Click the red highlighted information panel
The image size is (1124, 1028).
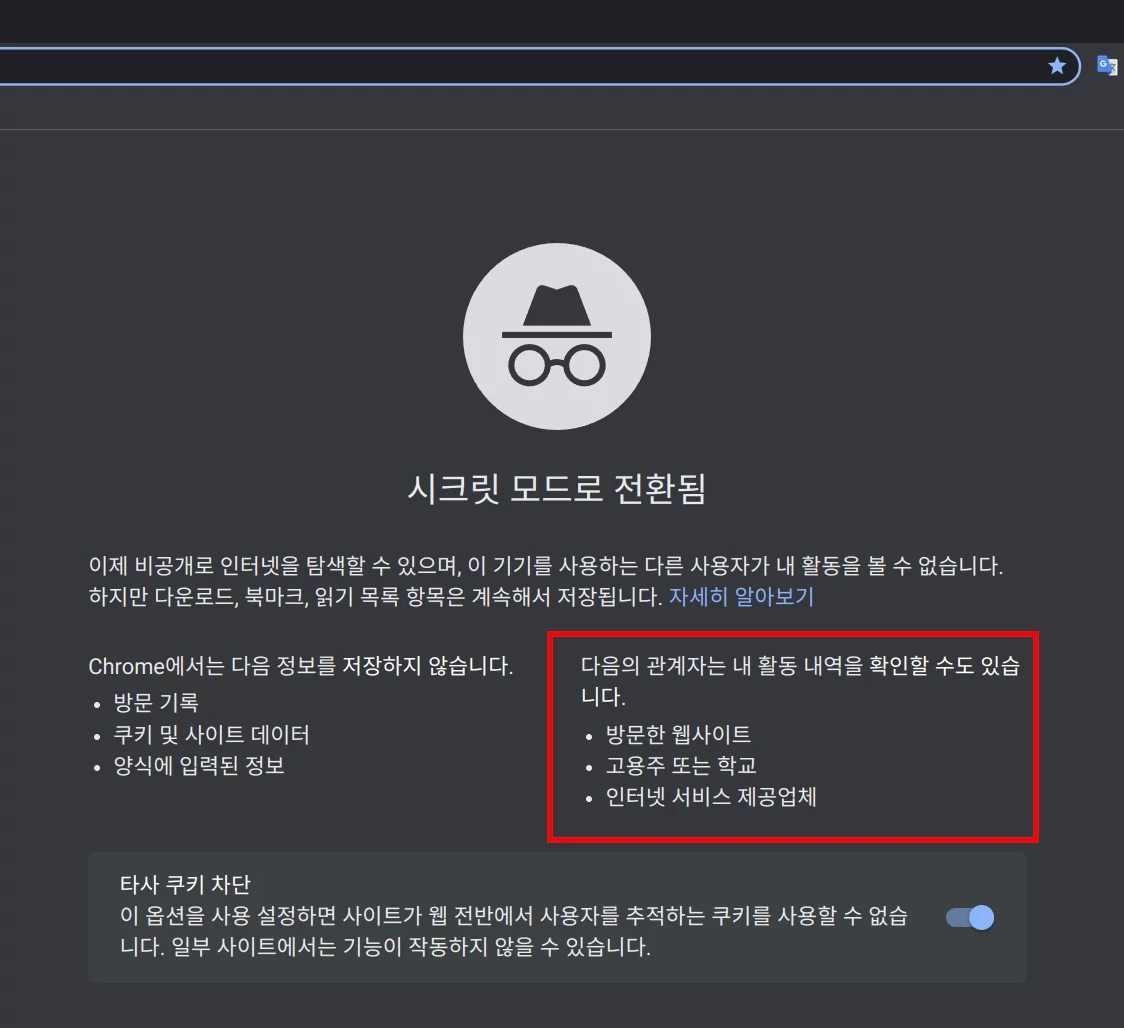793,736
